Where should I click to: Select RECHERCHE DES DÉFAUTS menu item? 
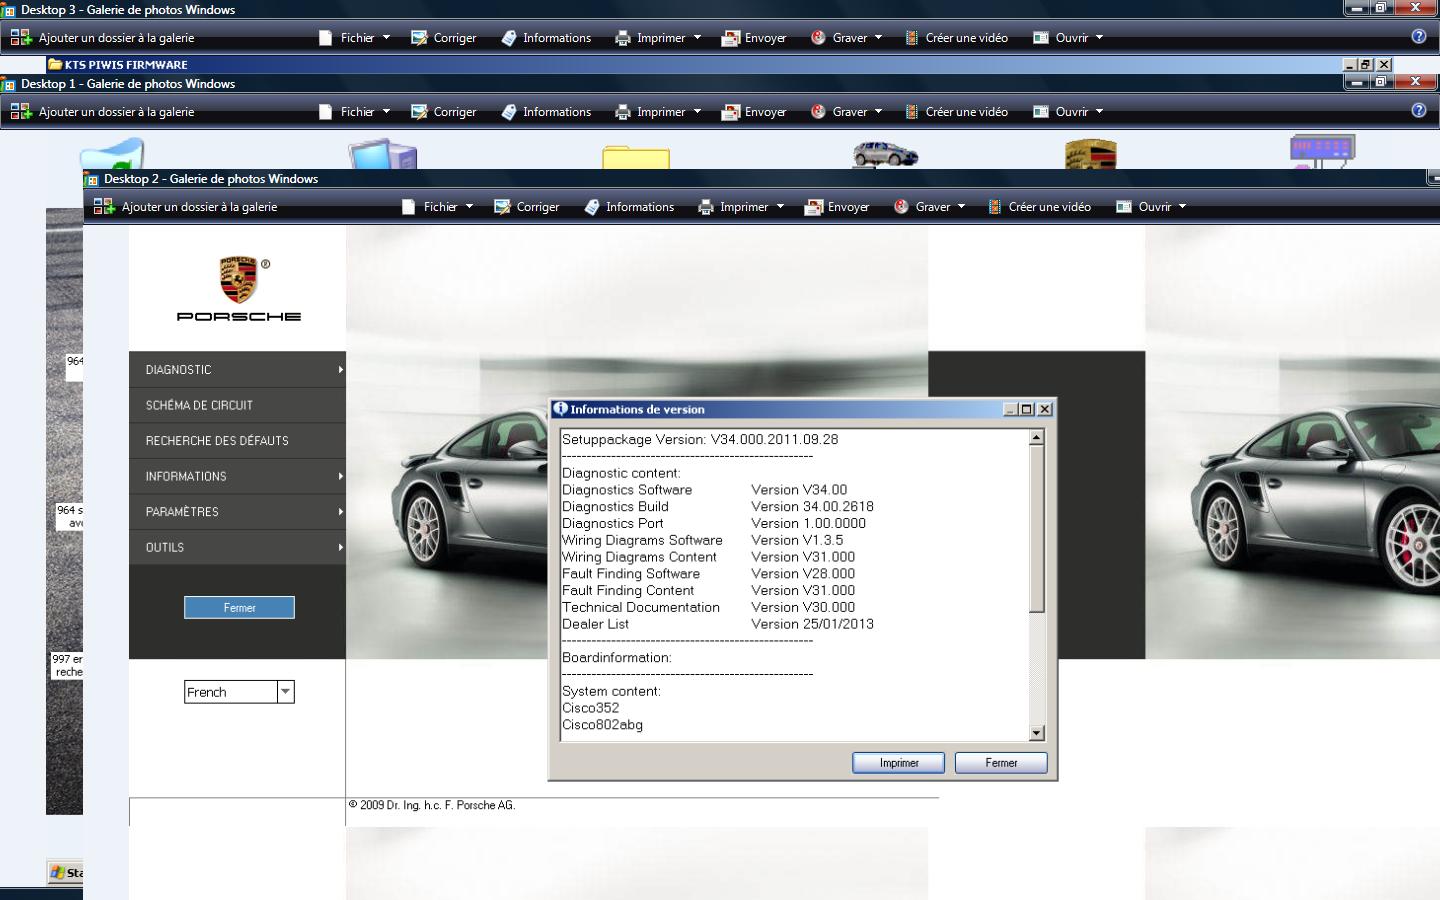point(237,440)
